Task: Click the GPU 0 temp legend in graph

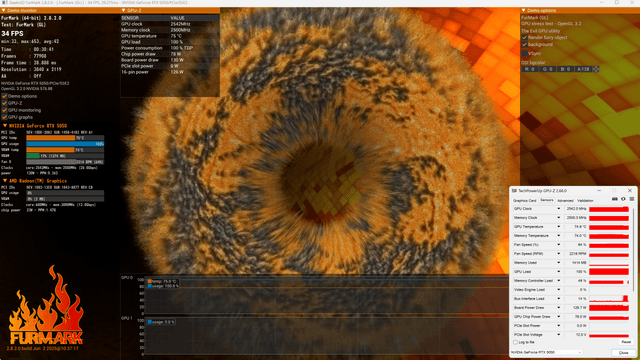Action: coord(162,281)
